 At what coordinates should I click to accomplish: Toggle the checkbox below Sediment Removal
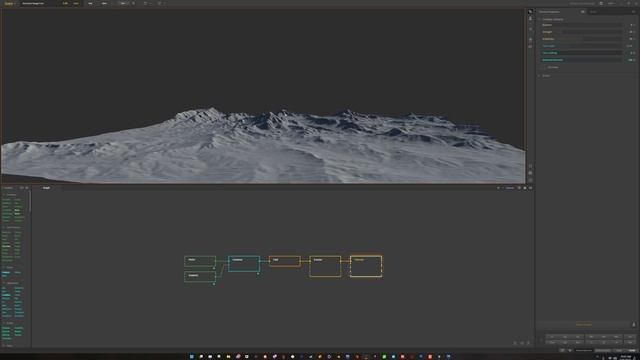pos(544,67)
